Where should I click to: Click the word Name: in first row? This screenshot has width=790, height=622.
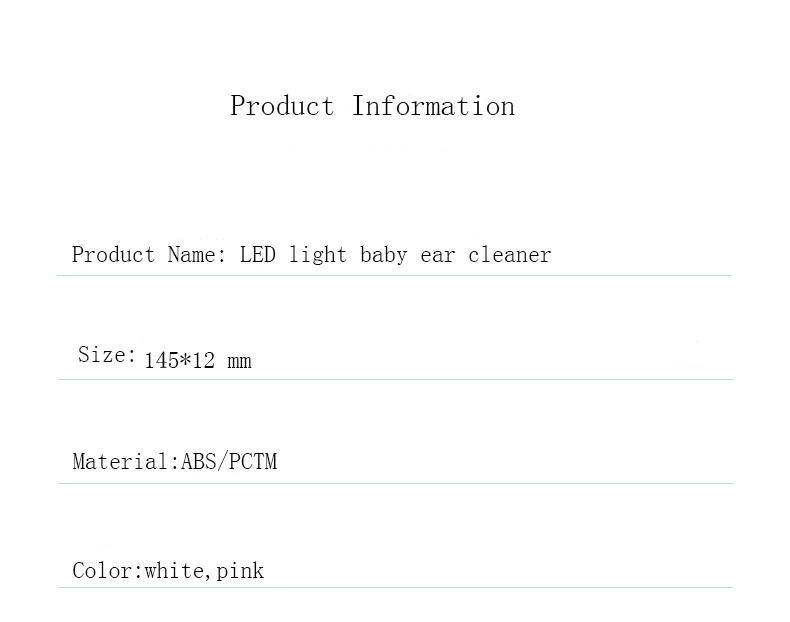click(197, 255)
